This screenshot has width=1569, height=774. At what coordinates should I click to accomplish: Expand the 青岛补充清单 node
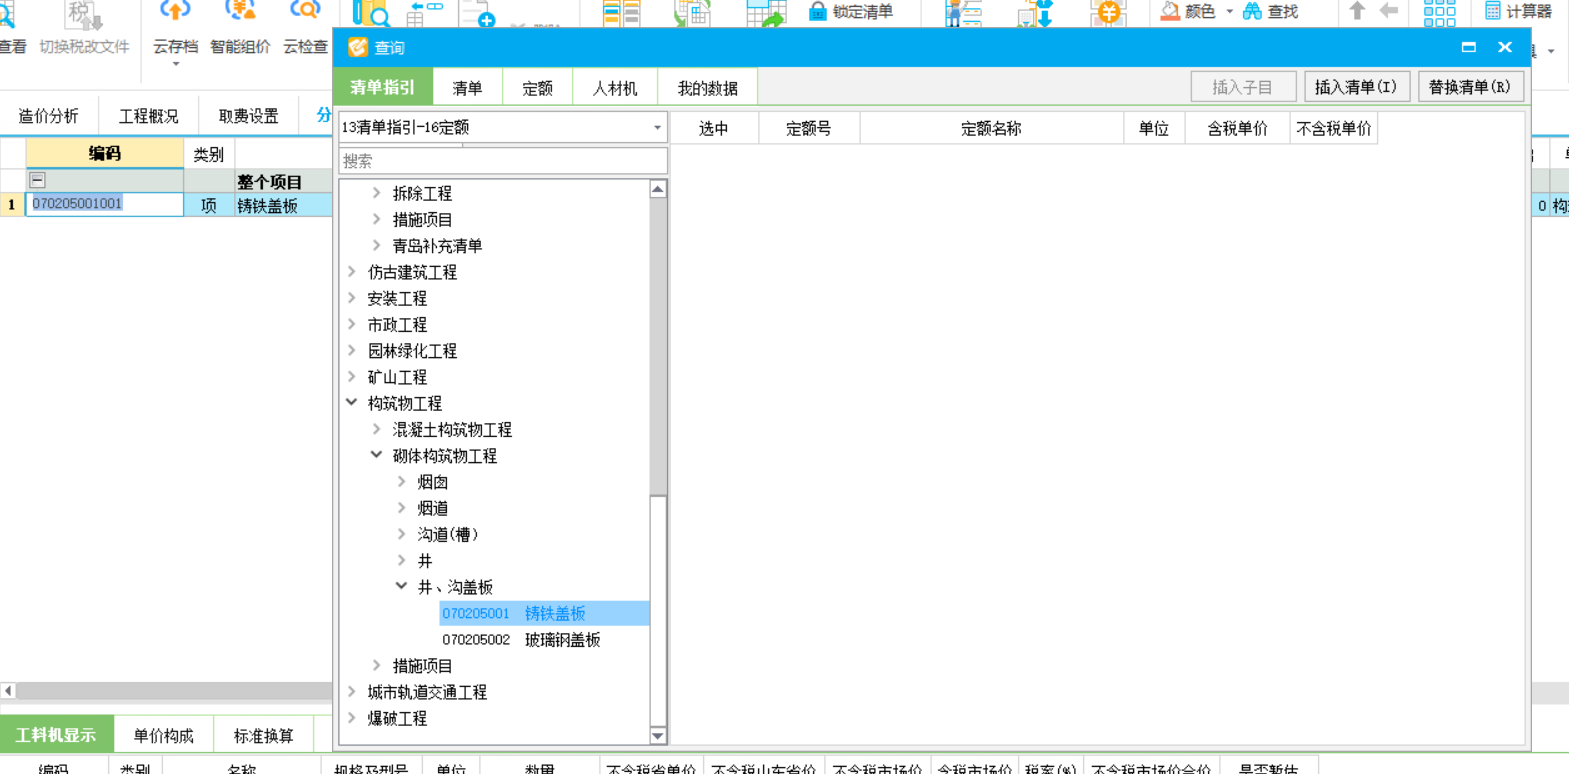click(x=377, y=245)
